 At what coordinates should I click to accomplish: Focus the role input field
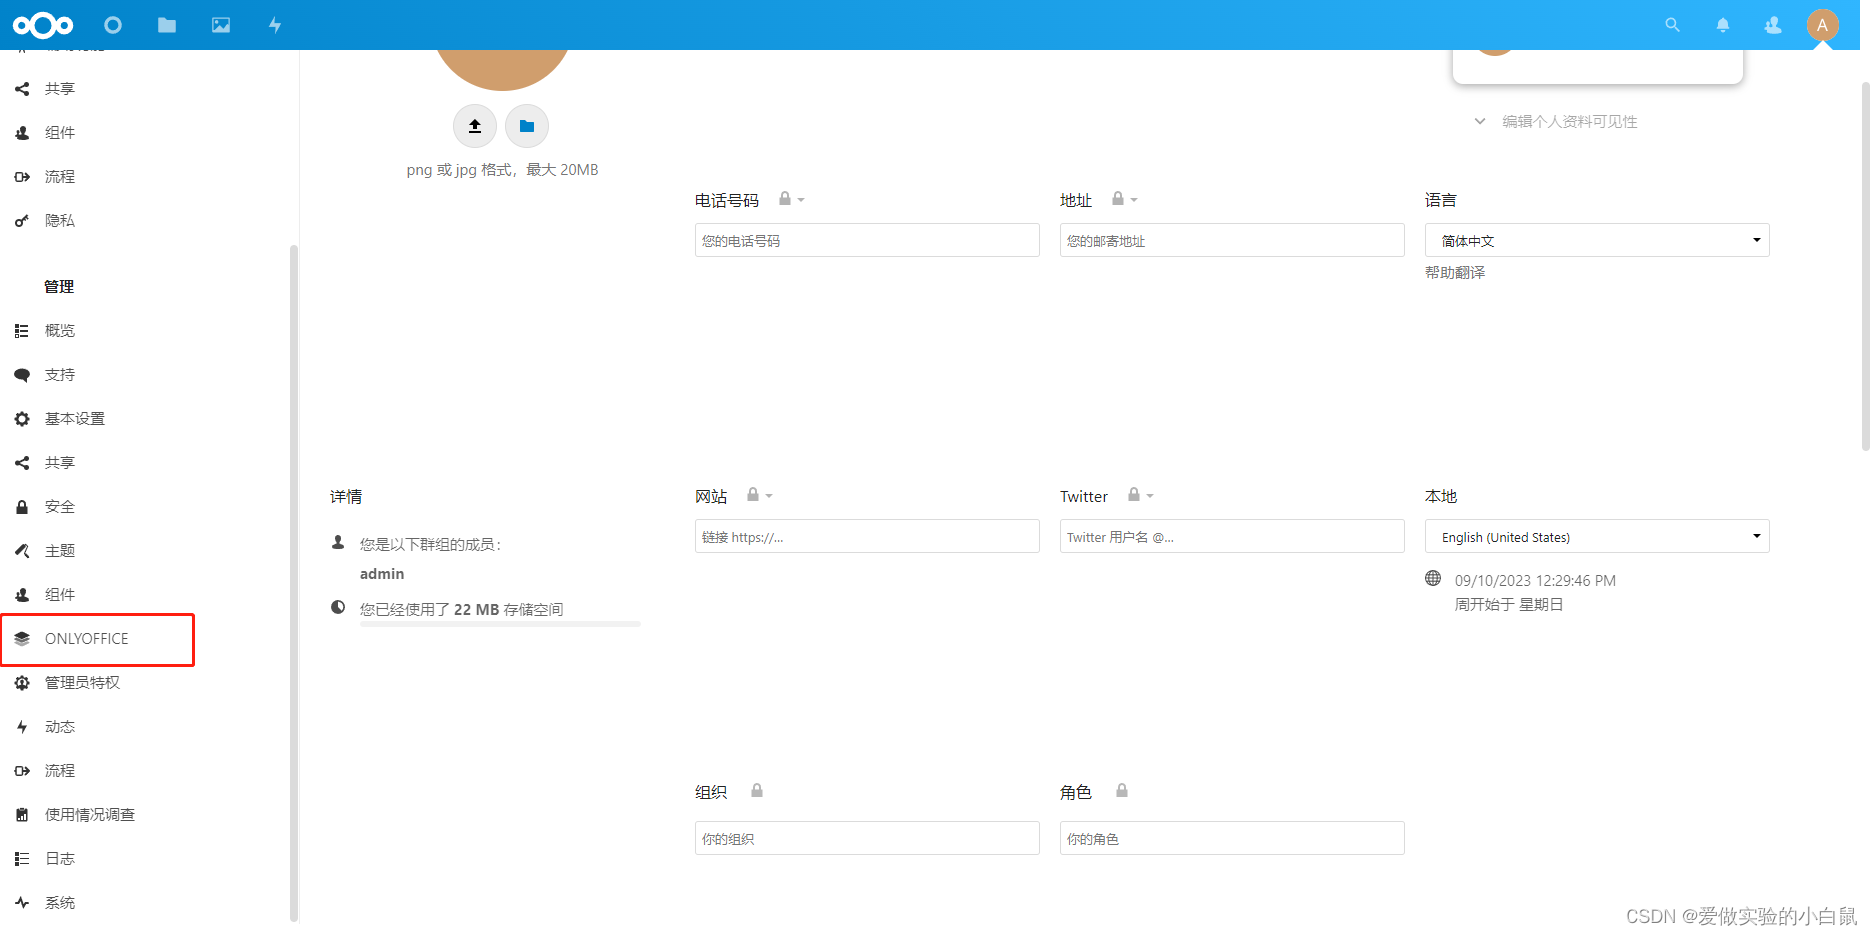(1232, 838)
